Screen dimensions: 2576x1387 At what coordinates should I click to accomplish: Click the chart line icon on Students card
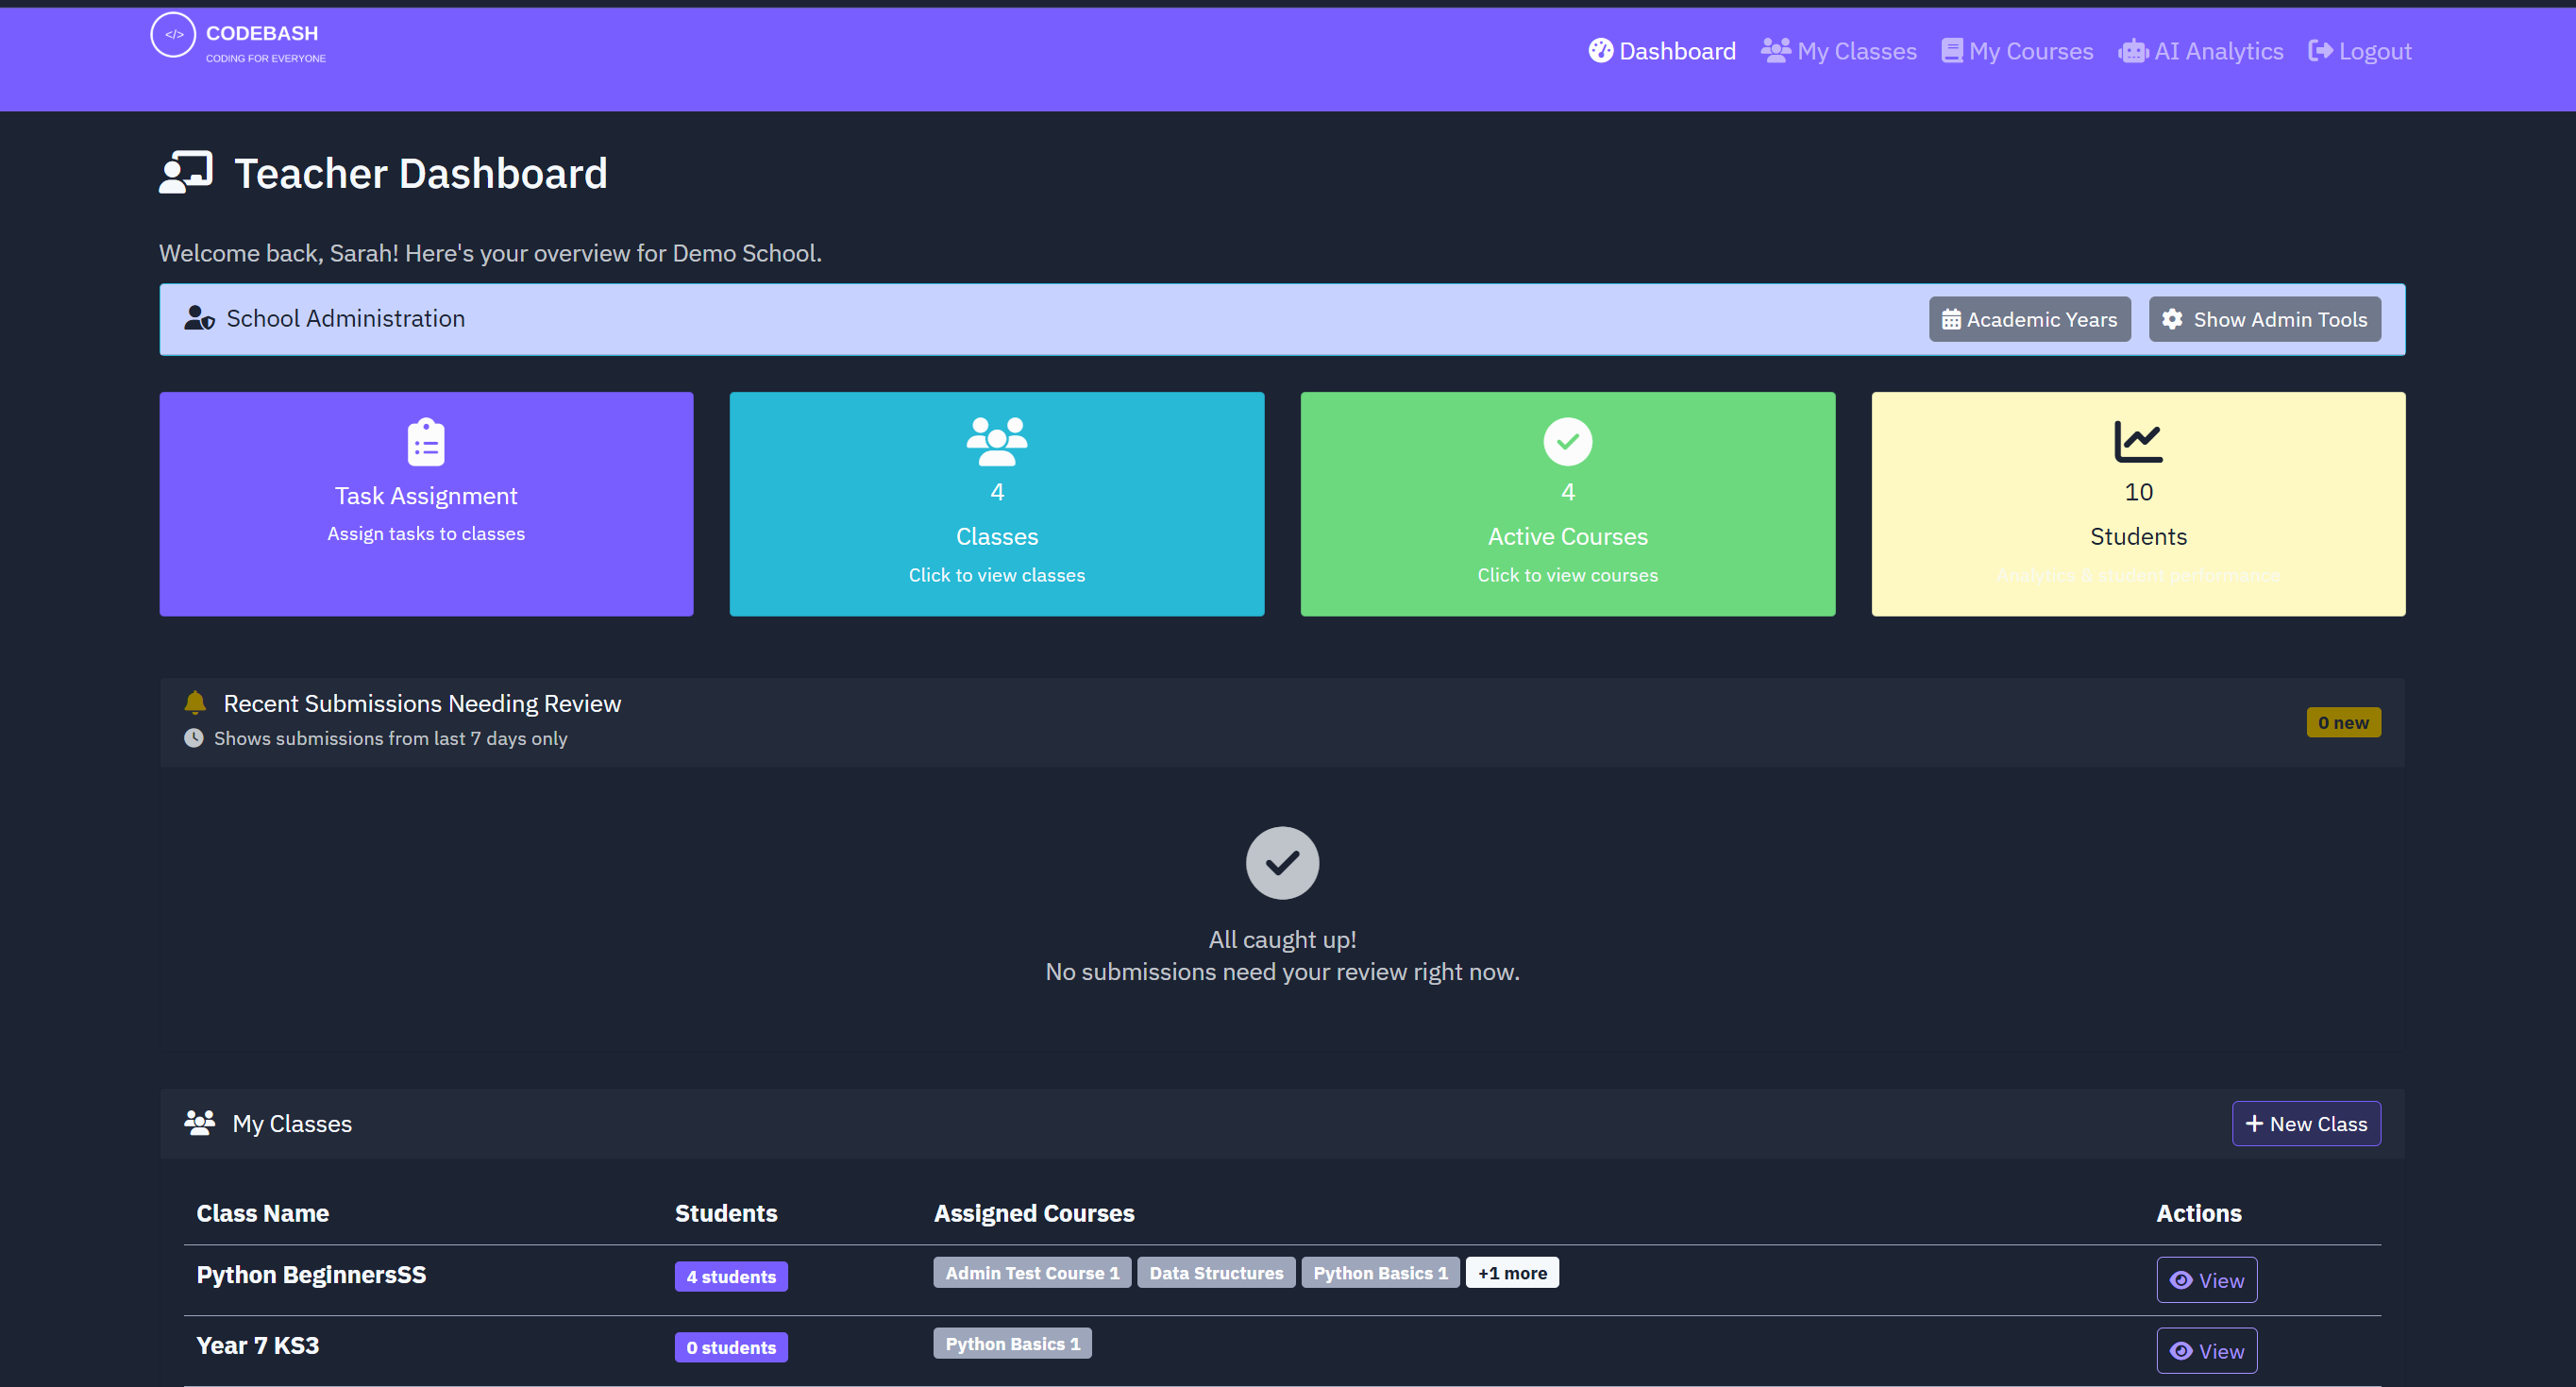[2138, 442]
